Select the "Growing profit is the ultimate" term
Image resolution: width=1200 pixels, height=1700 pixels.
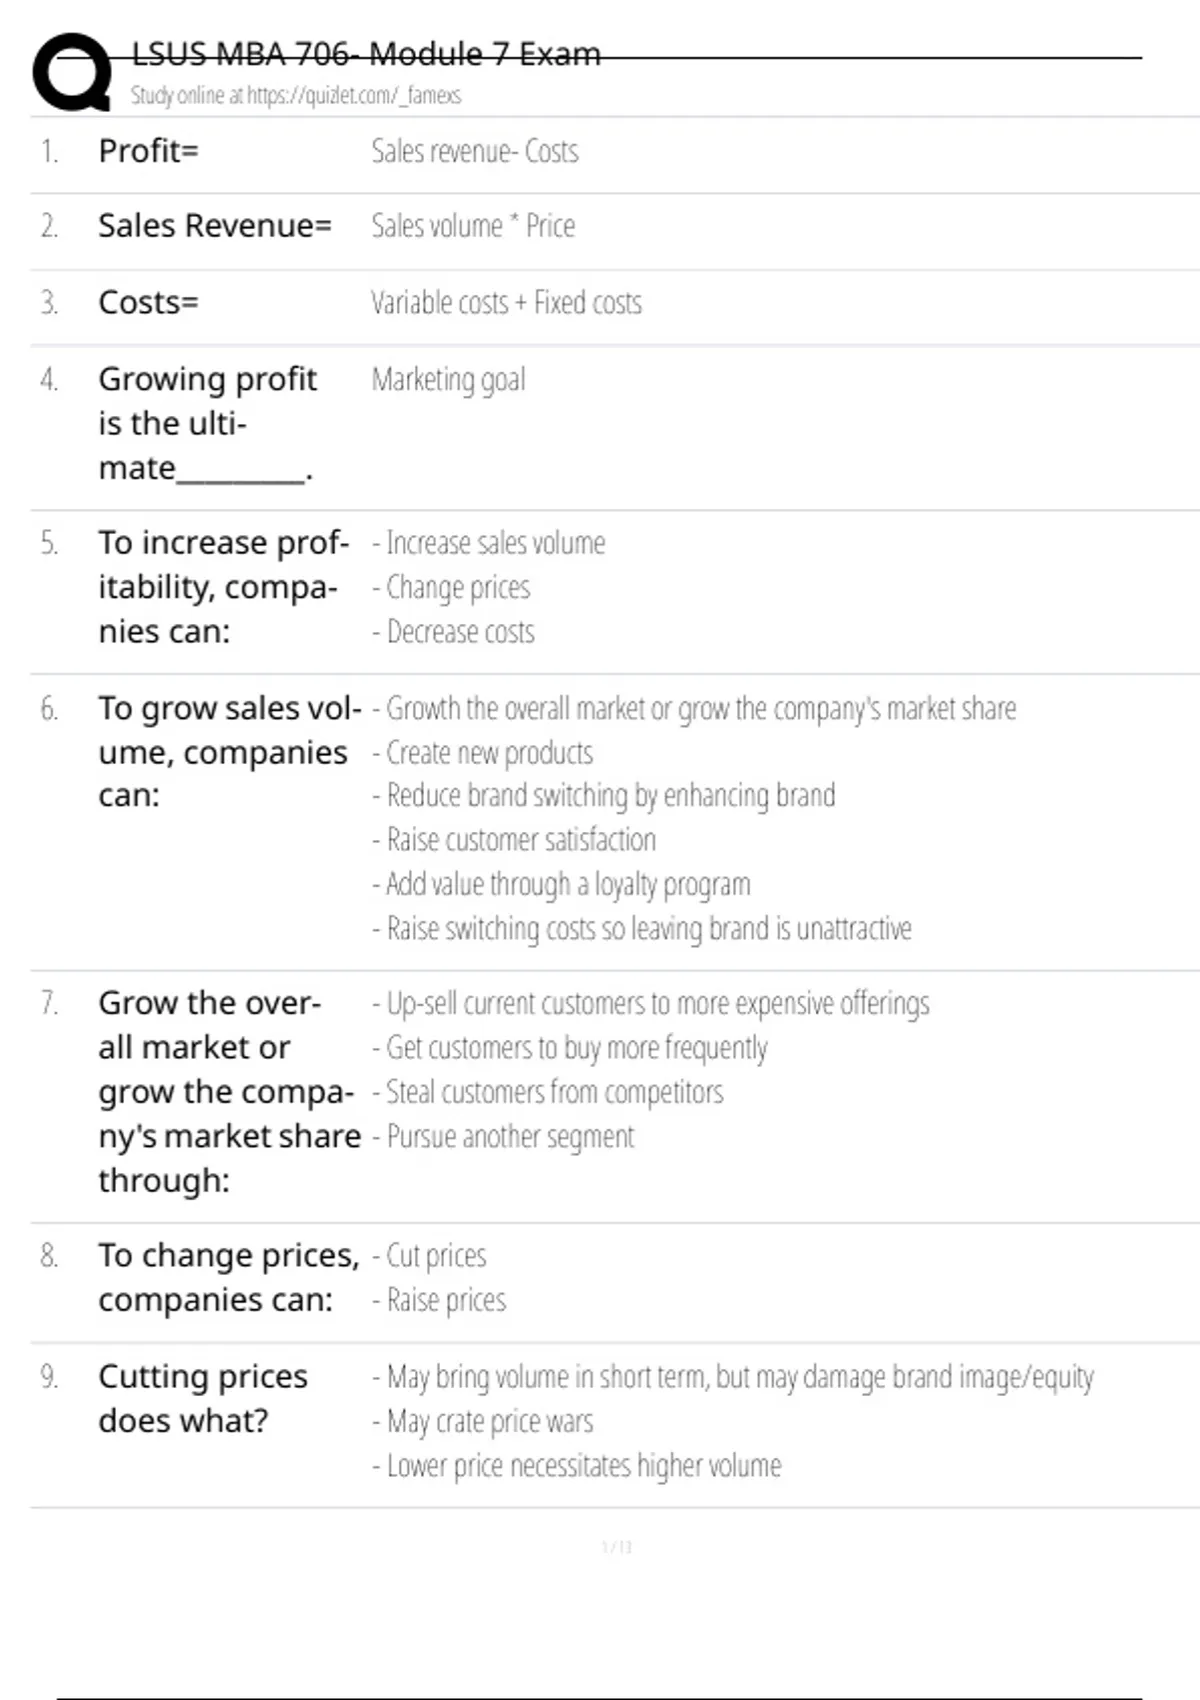tap(207, 423)
